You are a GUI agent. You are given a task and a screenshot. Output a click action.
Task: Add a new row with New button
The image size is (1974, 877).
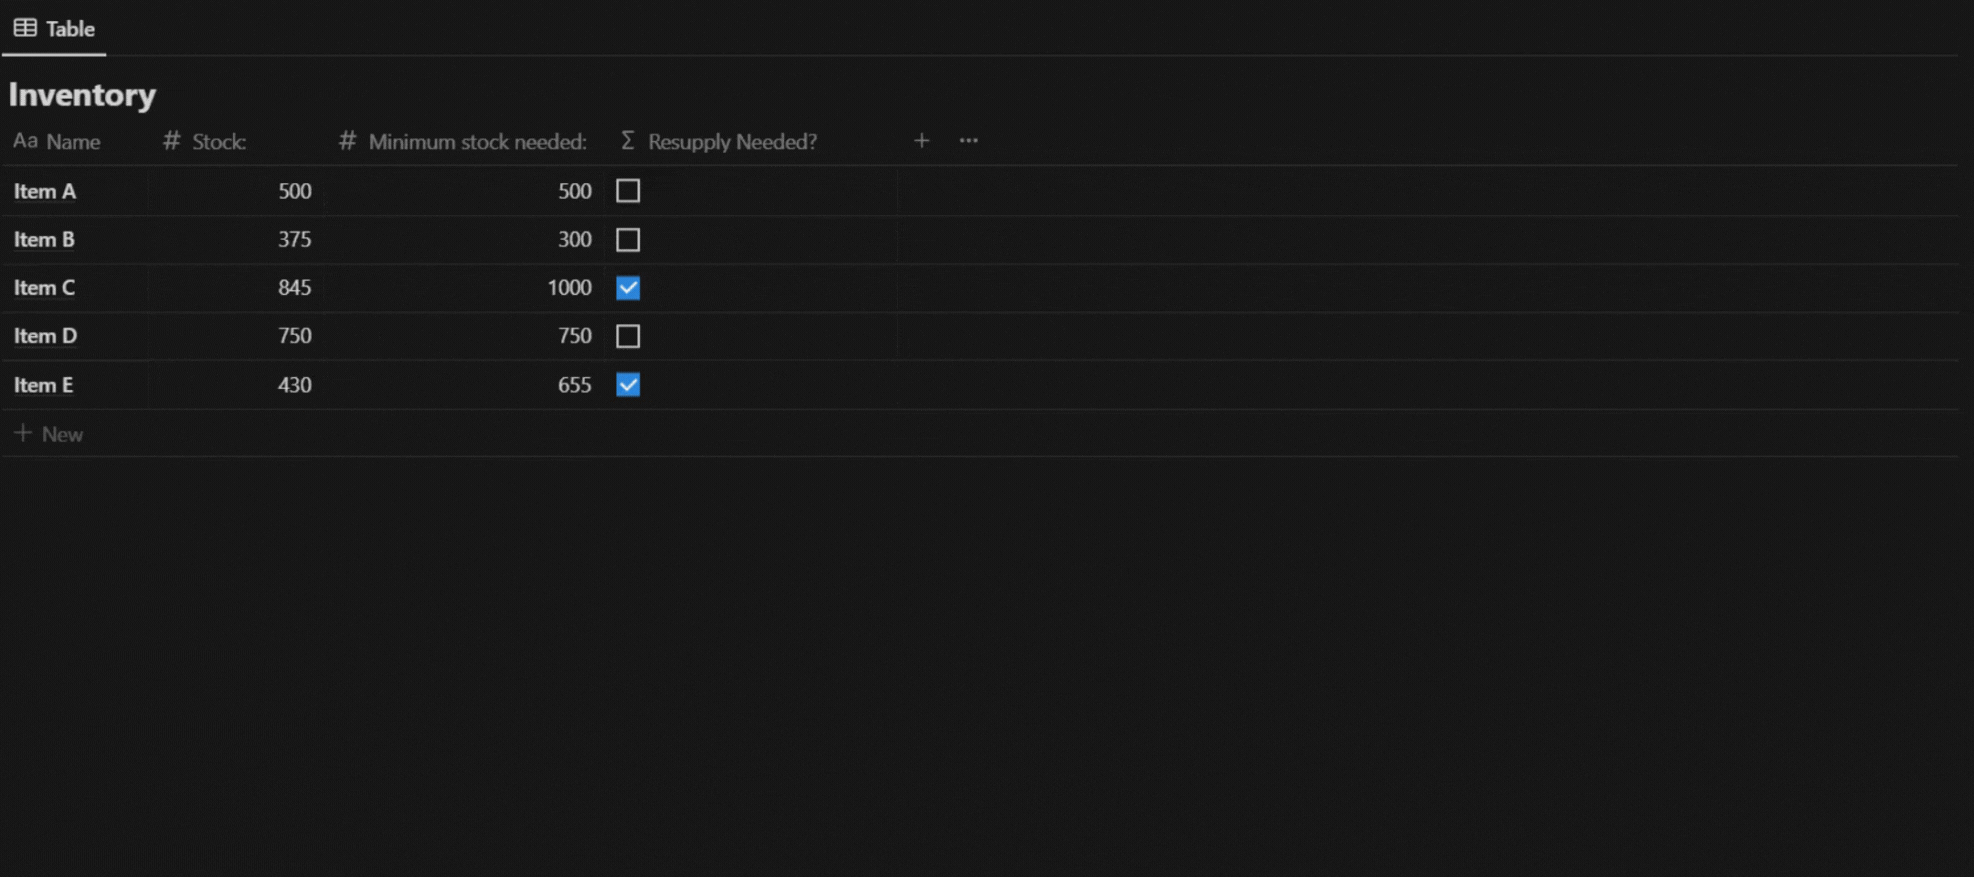[x=49, y=434]
